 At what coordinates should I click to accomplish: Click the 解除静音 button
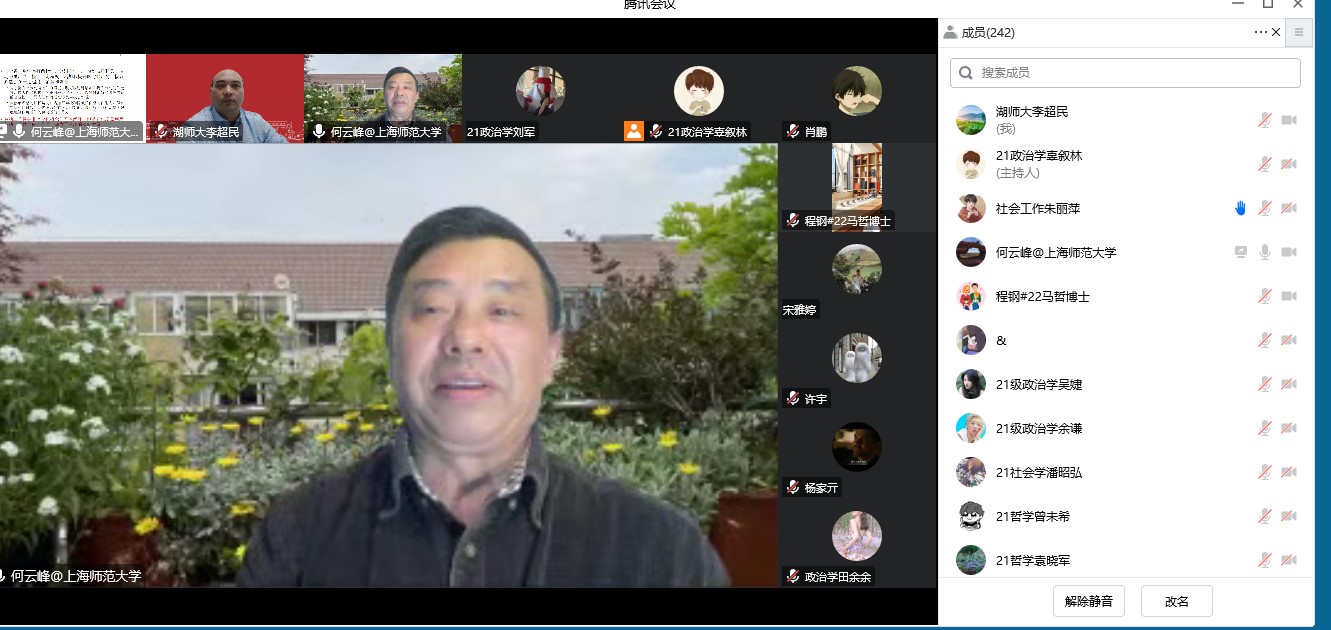point(1089,601)
